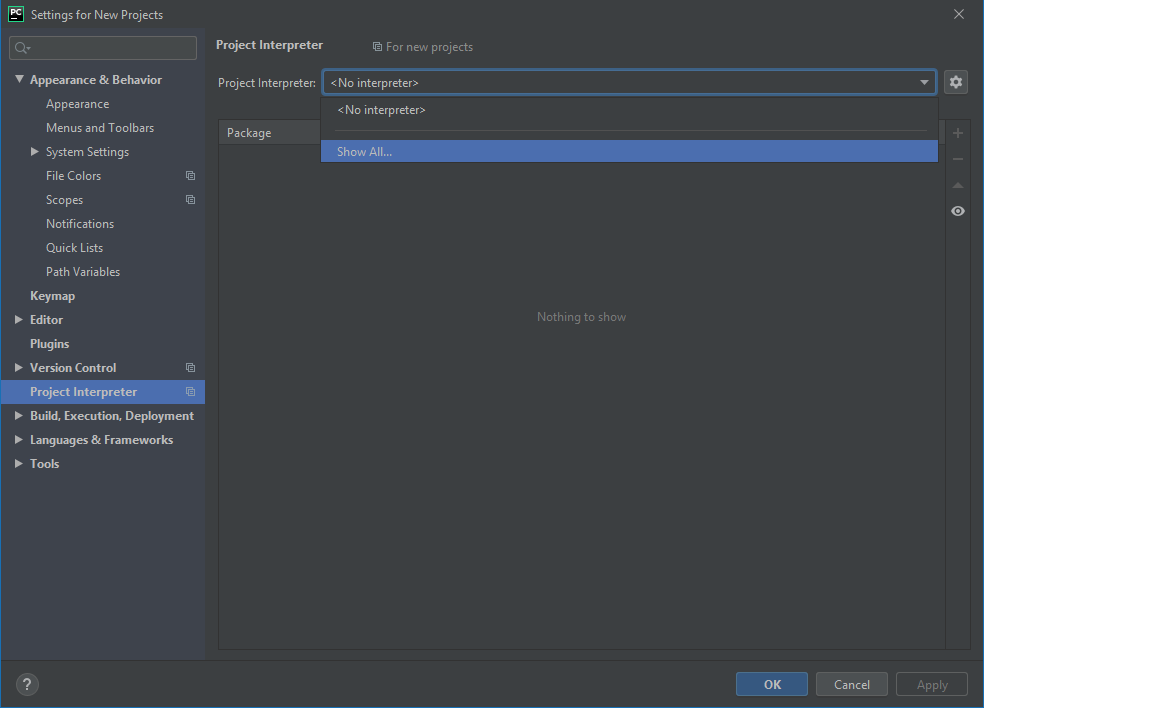This screenshot has height=708, width=1152.
Task: Expand the System Settings node
Action: [35, 151]
